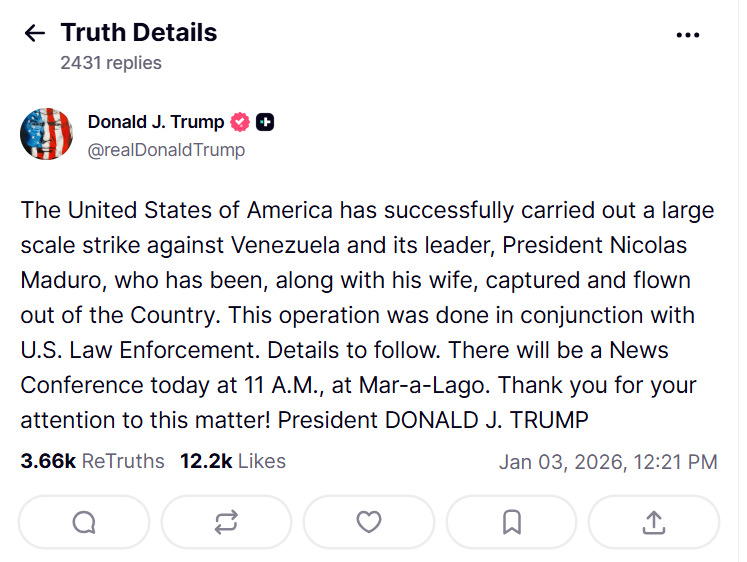This screenshot has width=747, height=562.
Task: Click the Jan 03, 2026 timestamp
Action: 608,462
